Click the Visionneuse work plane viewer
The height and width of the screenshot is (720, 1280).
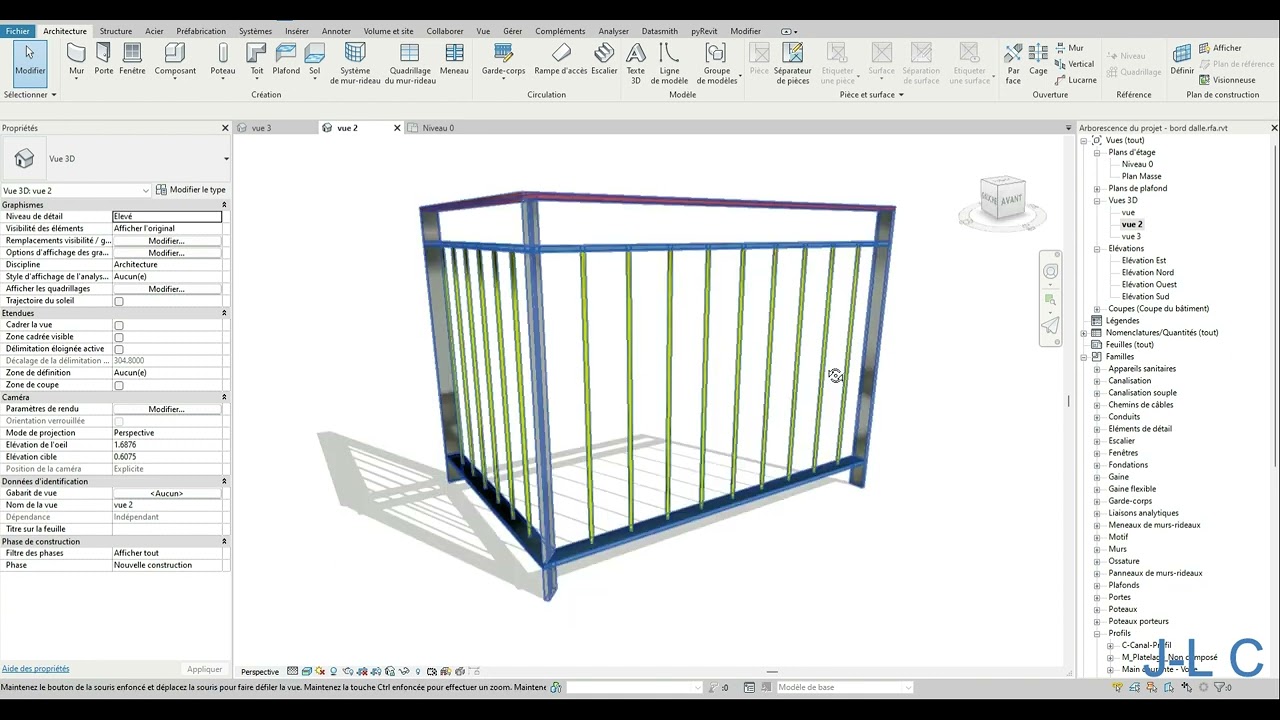pos(1227,80)
